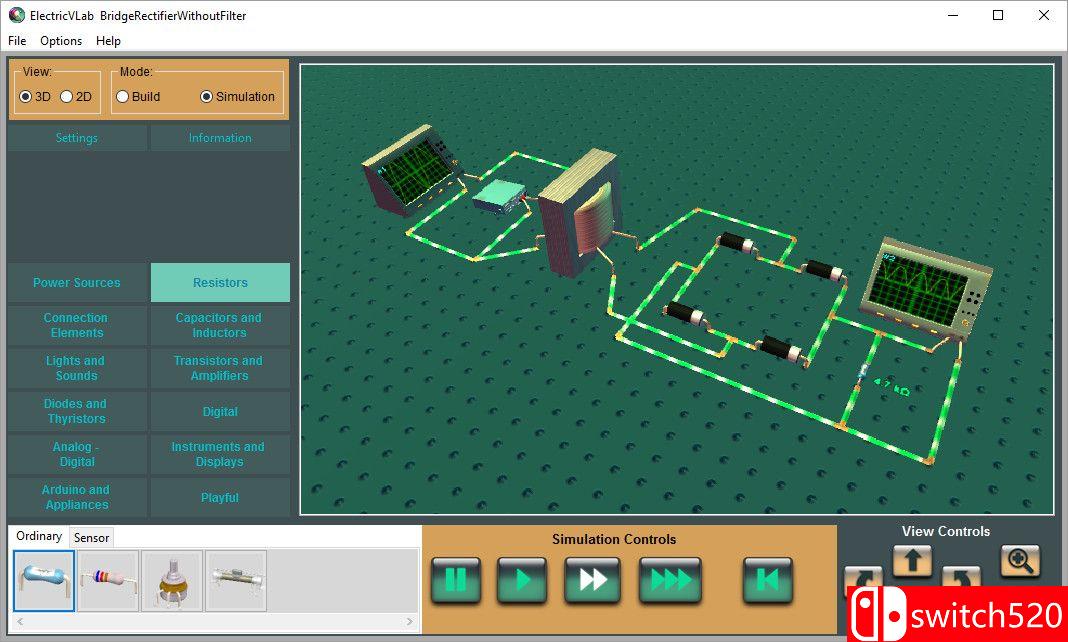The image size is (1068, 642).
Task: Select the 3D view option
Action: click(26, 97)
